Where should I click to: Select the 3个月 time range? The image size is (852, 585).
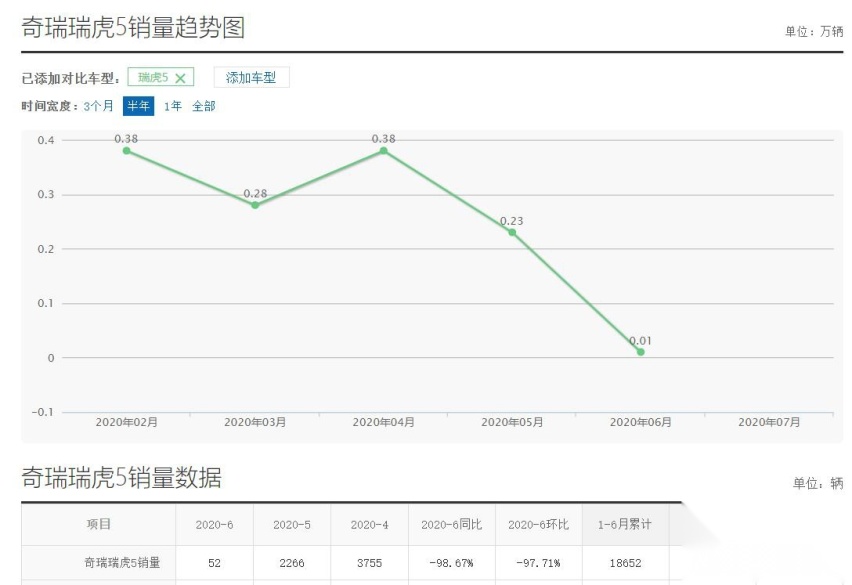(98, 106)
